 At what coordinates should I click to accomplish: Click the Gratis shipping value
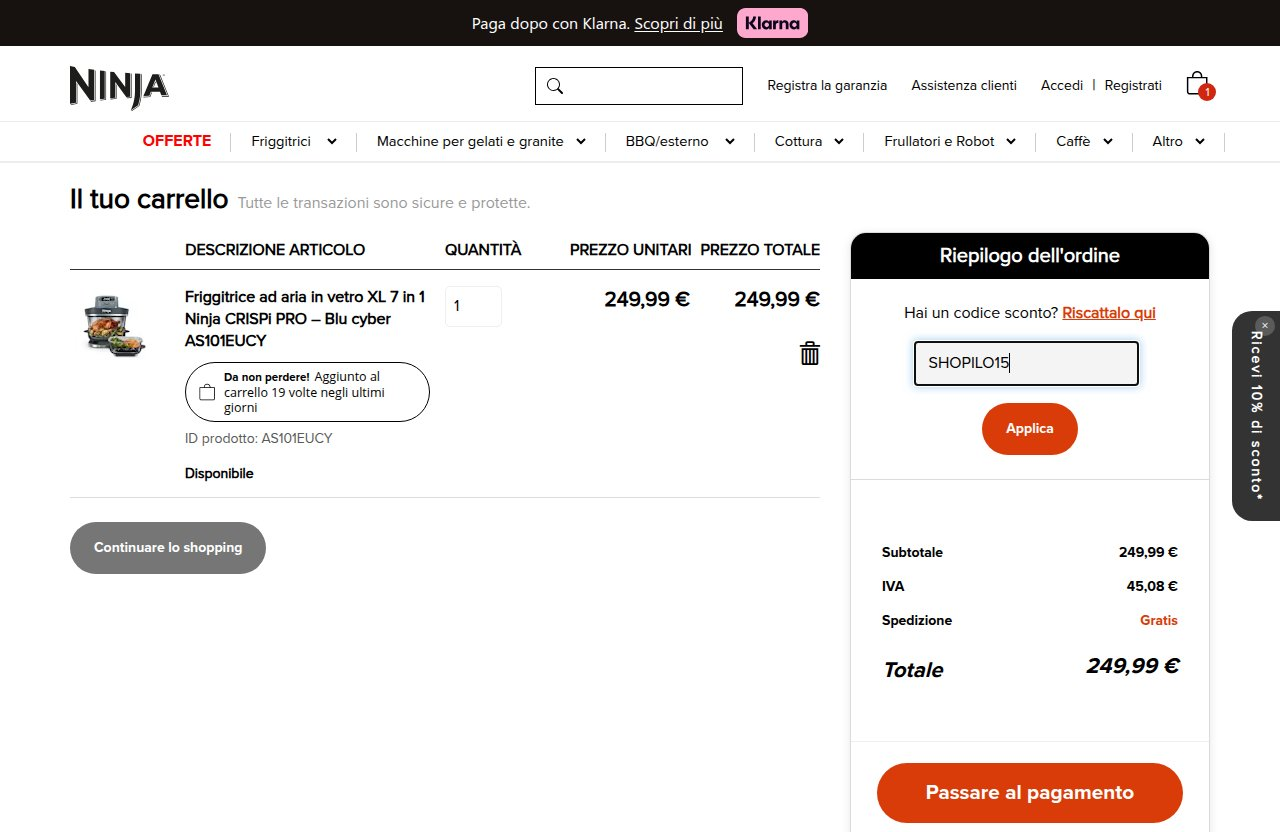(1159, 620)
